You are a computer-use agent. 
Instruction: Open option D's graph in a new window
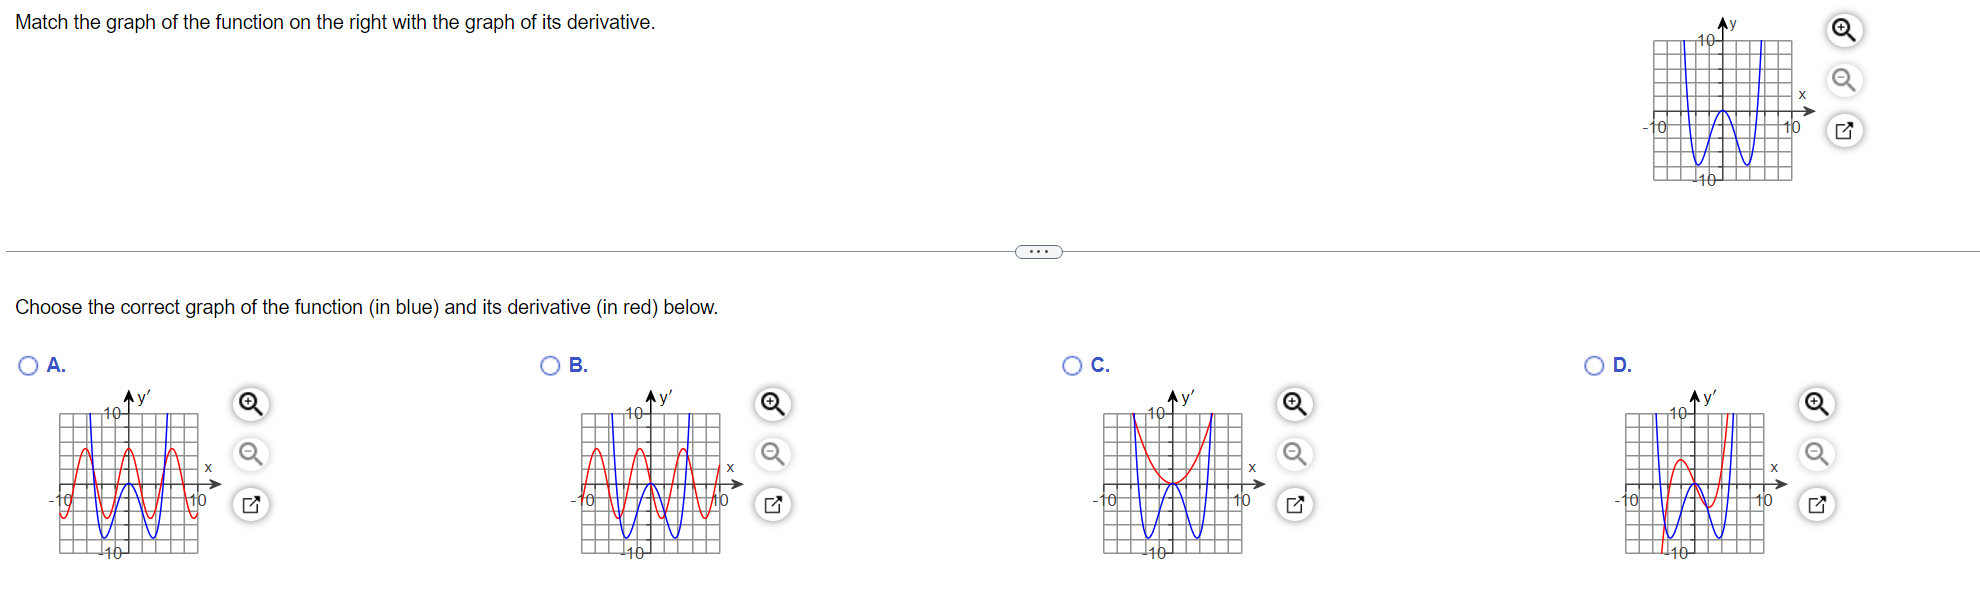1817,504
